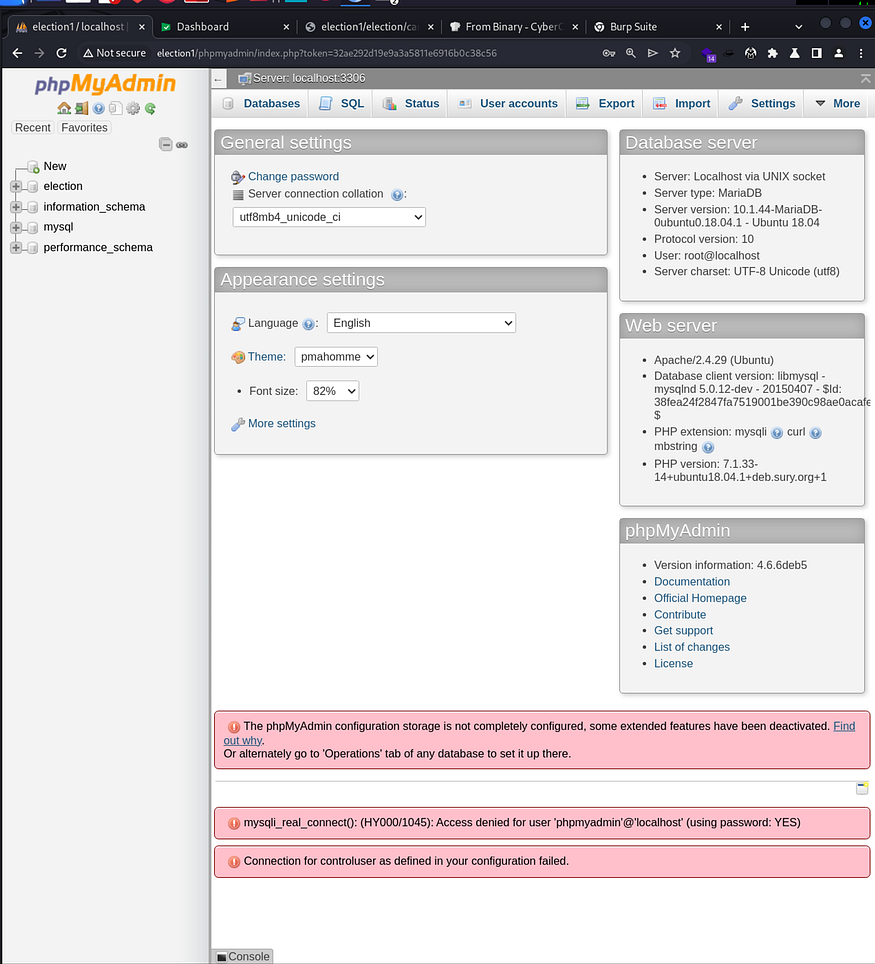Click the Recent button in sidebar
This screenshot has height=964, width=875.
pyautogui.click(x=33, y=128)
